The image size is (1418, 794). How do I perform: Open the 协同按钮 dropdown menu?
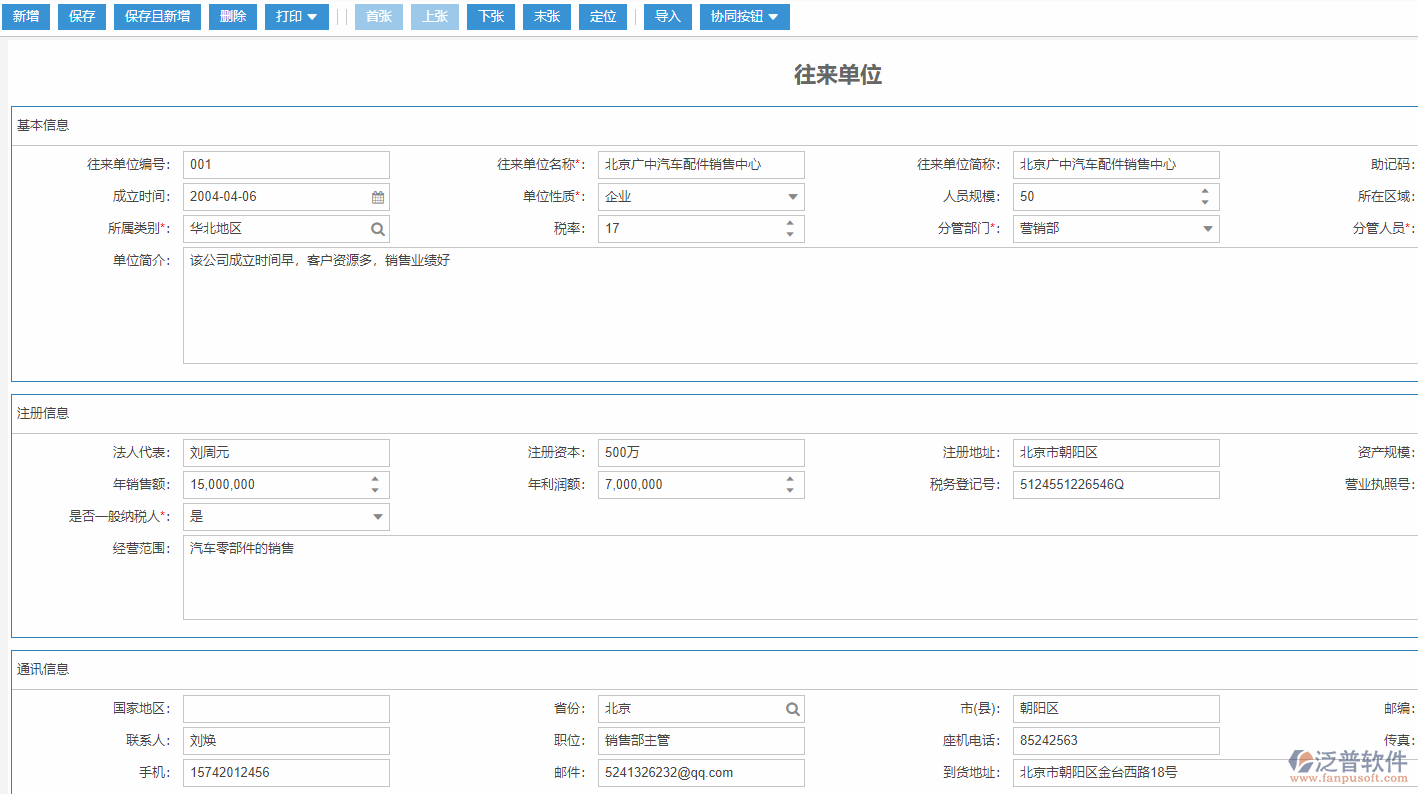coord(744,17)
